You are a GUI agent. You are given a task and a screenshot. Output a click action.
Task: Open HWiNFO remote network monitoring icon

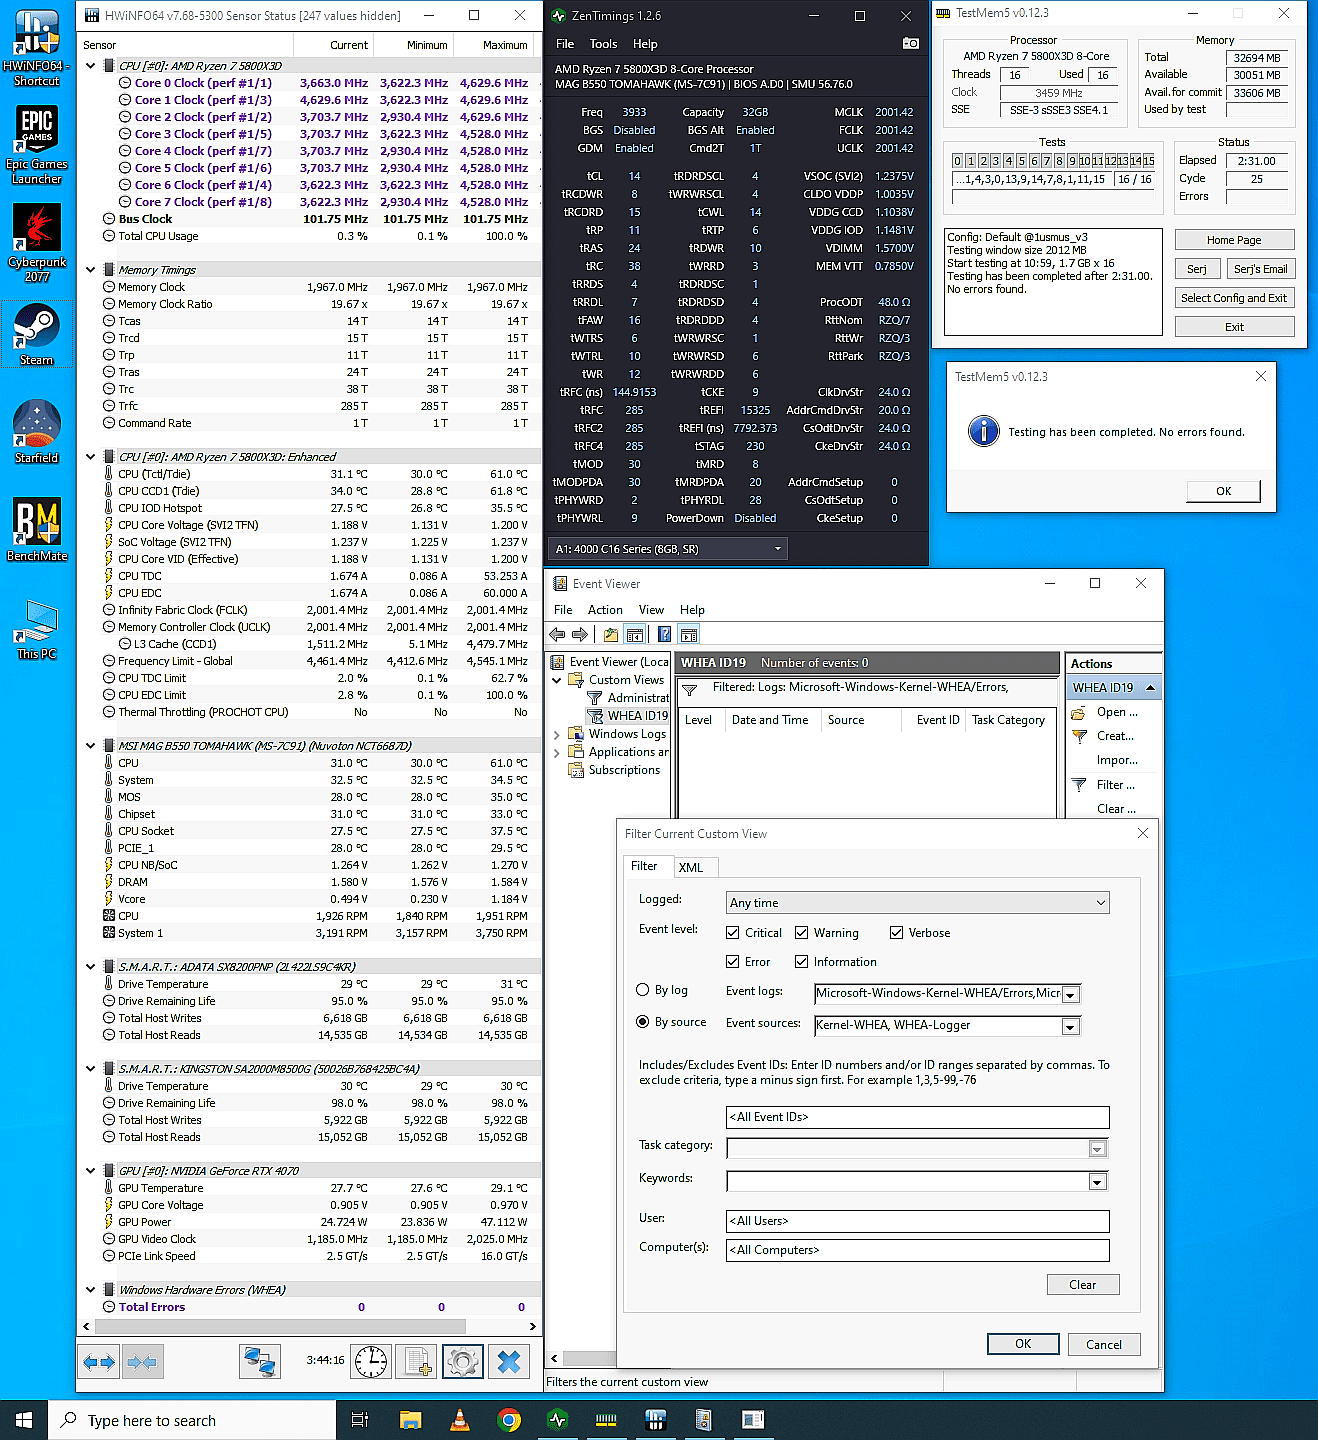tap(260, 1362)
